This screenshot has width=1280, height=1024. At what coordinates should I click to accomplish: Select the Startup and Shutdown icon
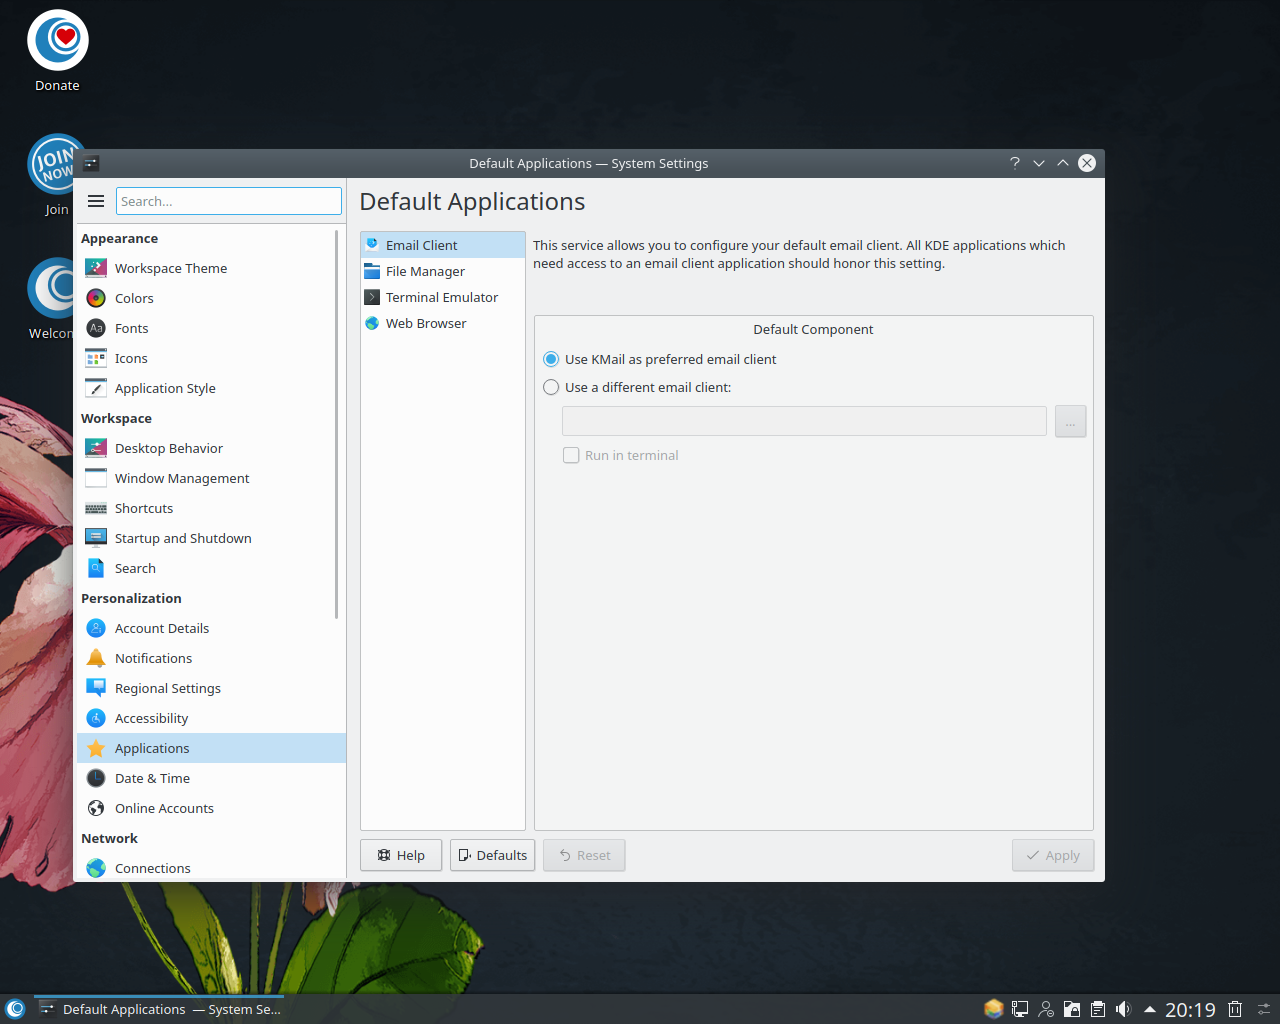[96, 538]
